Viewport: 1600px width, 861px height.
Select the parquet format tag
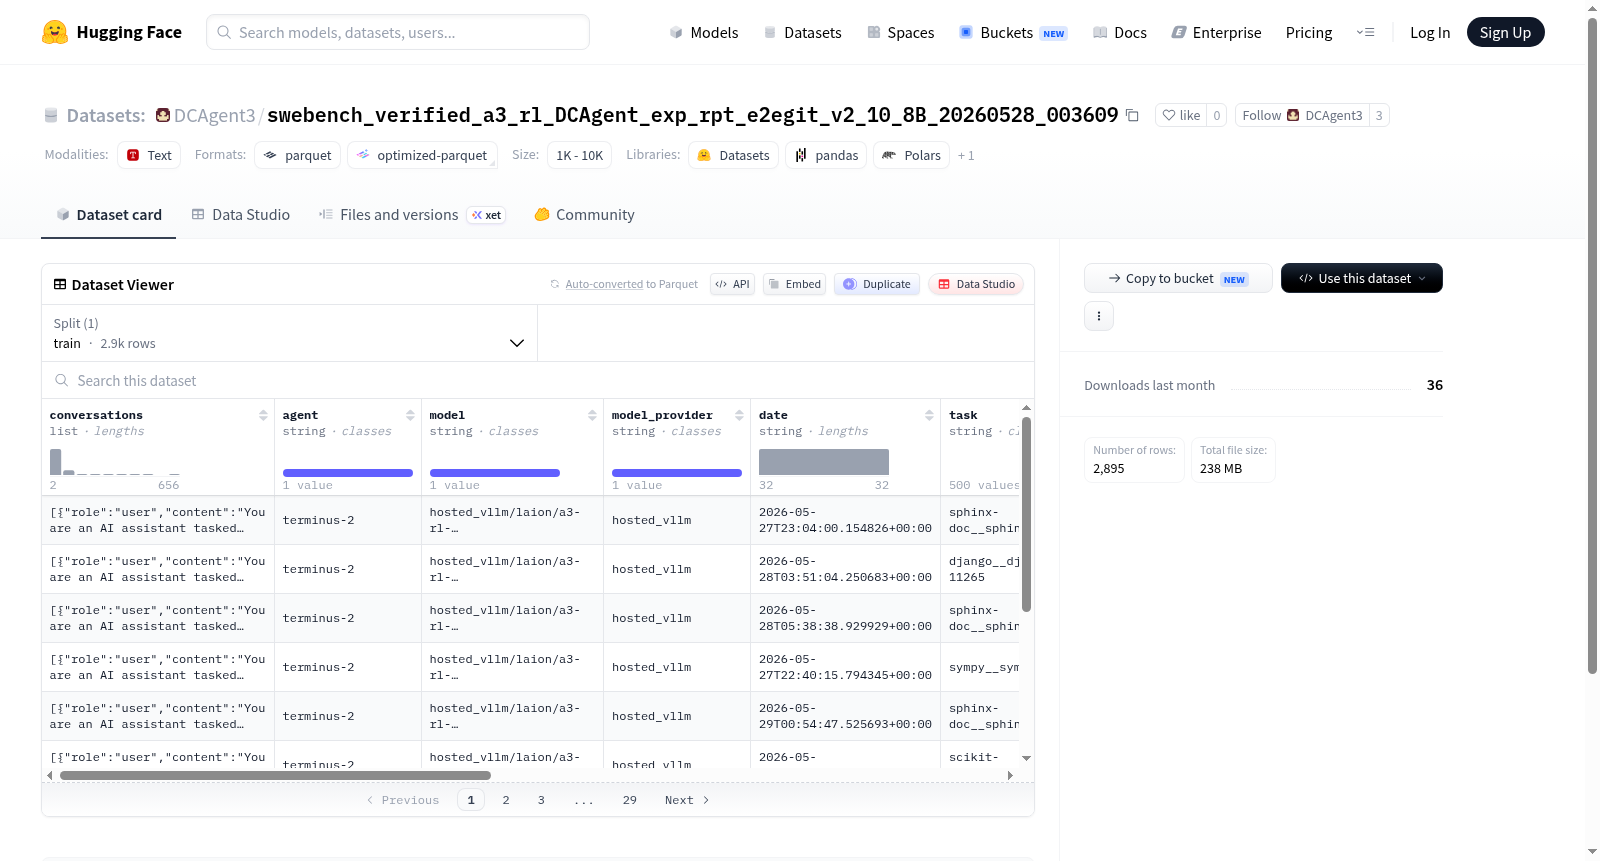click(298, 155)
